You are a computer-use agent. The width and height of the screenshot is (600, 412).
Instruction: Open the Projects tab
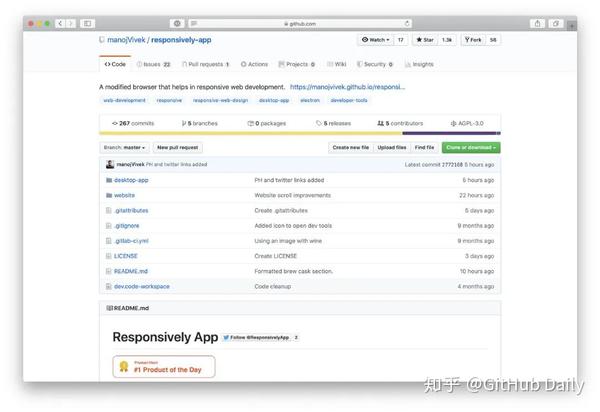pyautogui.click(x=297, y=64)
